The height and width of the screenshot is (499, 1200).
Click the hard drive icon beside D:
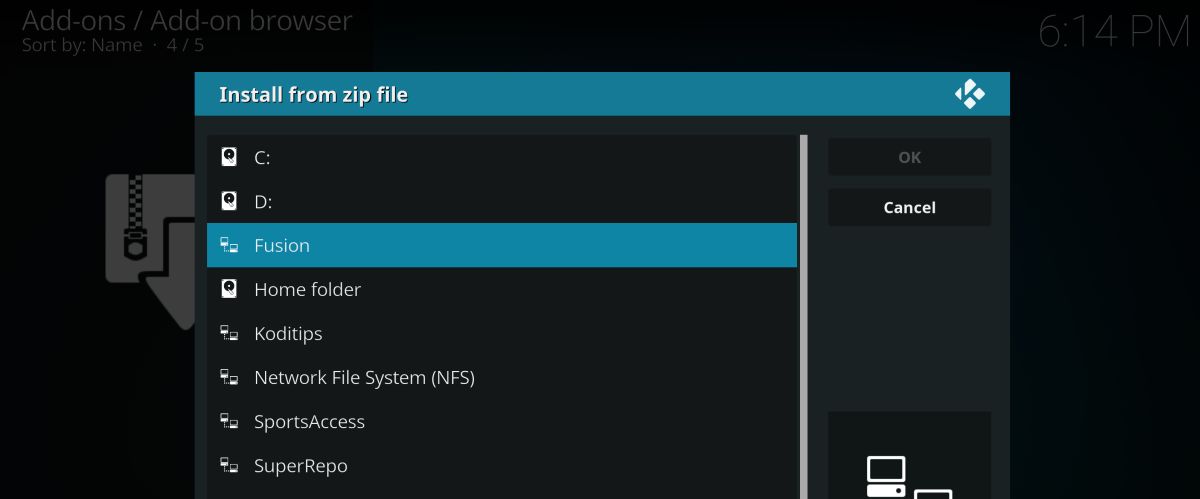(229, 201)
